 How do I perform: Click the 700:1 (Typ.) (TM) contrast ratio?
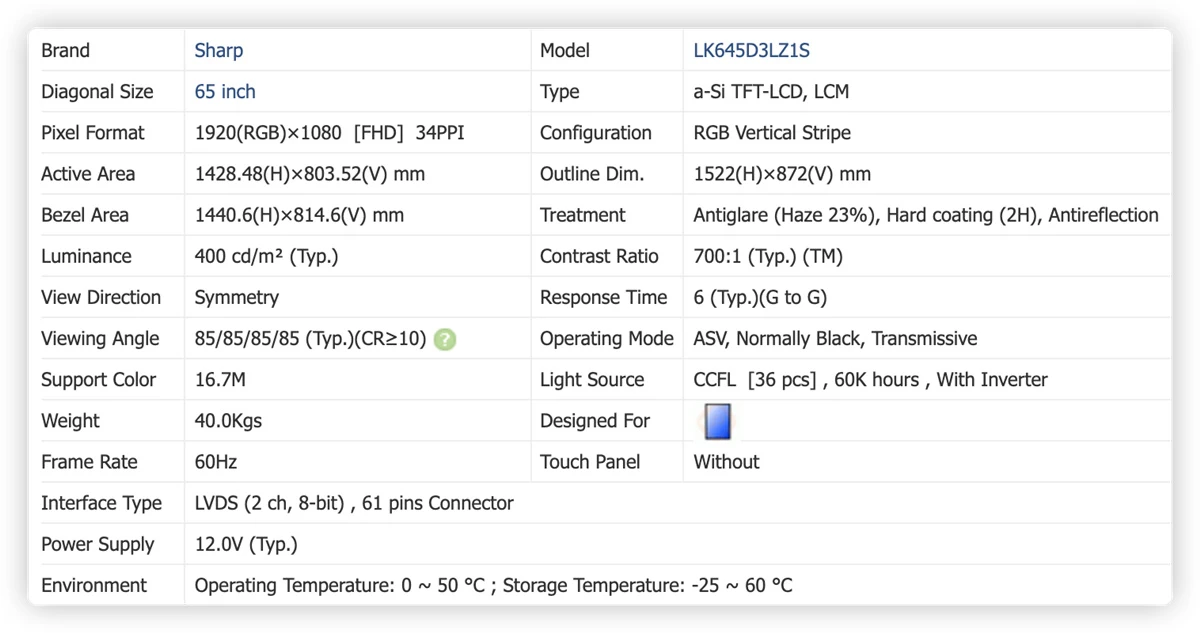tap(768, 256)
